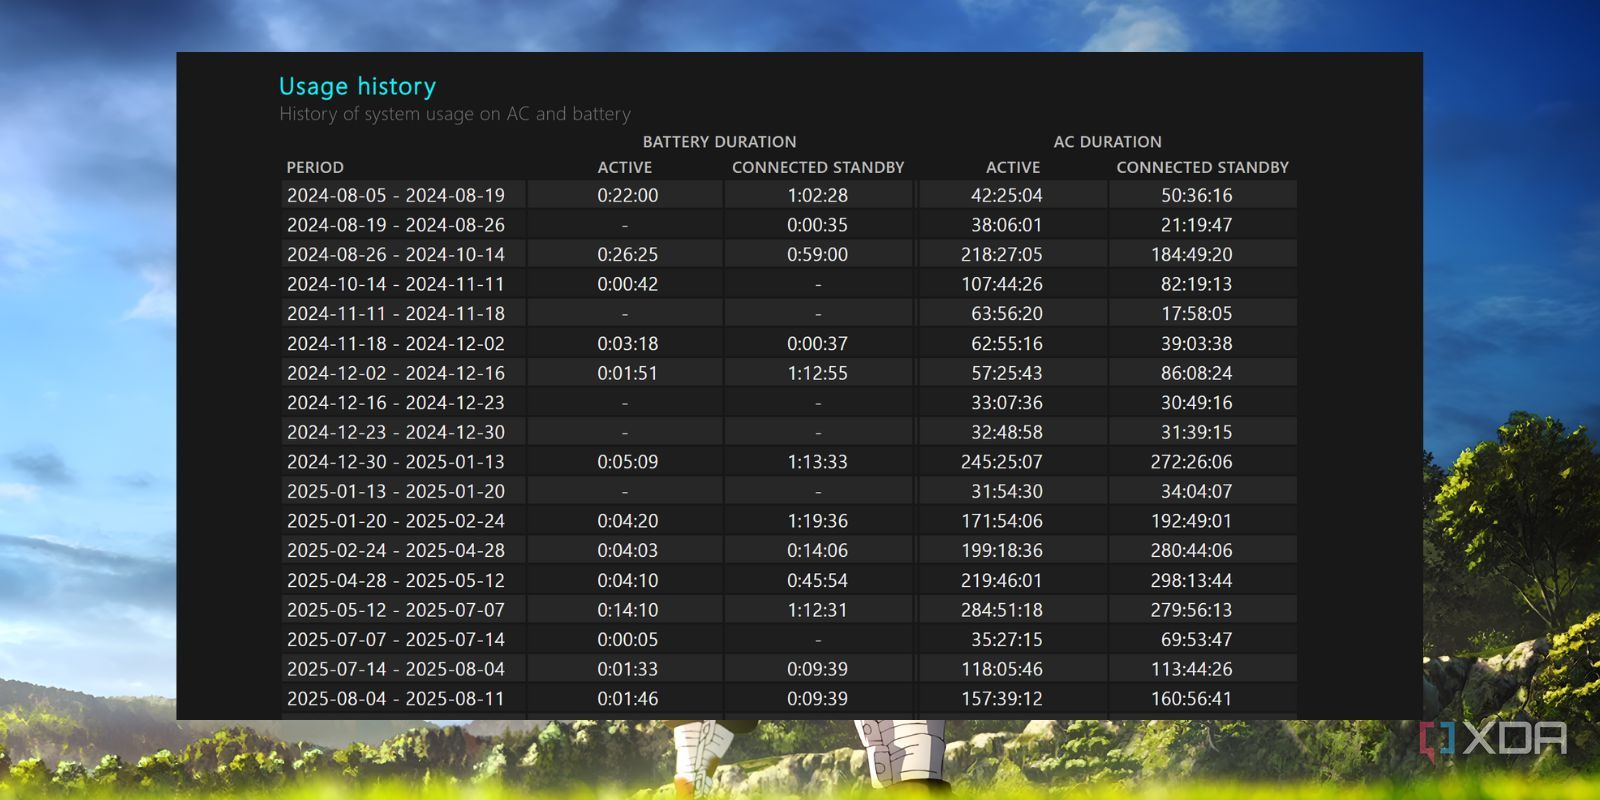Viewport: 1600px width, 800px height.
Task: Click AC active value 63:56:20
Action: pyautogui.click(x=1007, y=313)
